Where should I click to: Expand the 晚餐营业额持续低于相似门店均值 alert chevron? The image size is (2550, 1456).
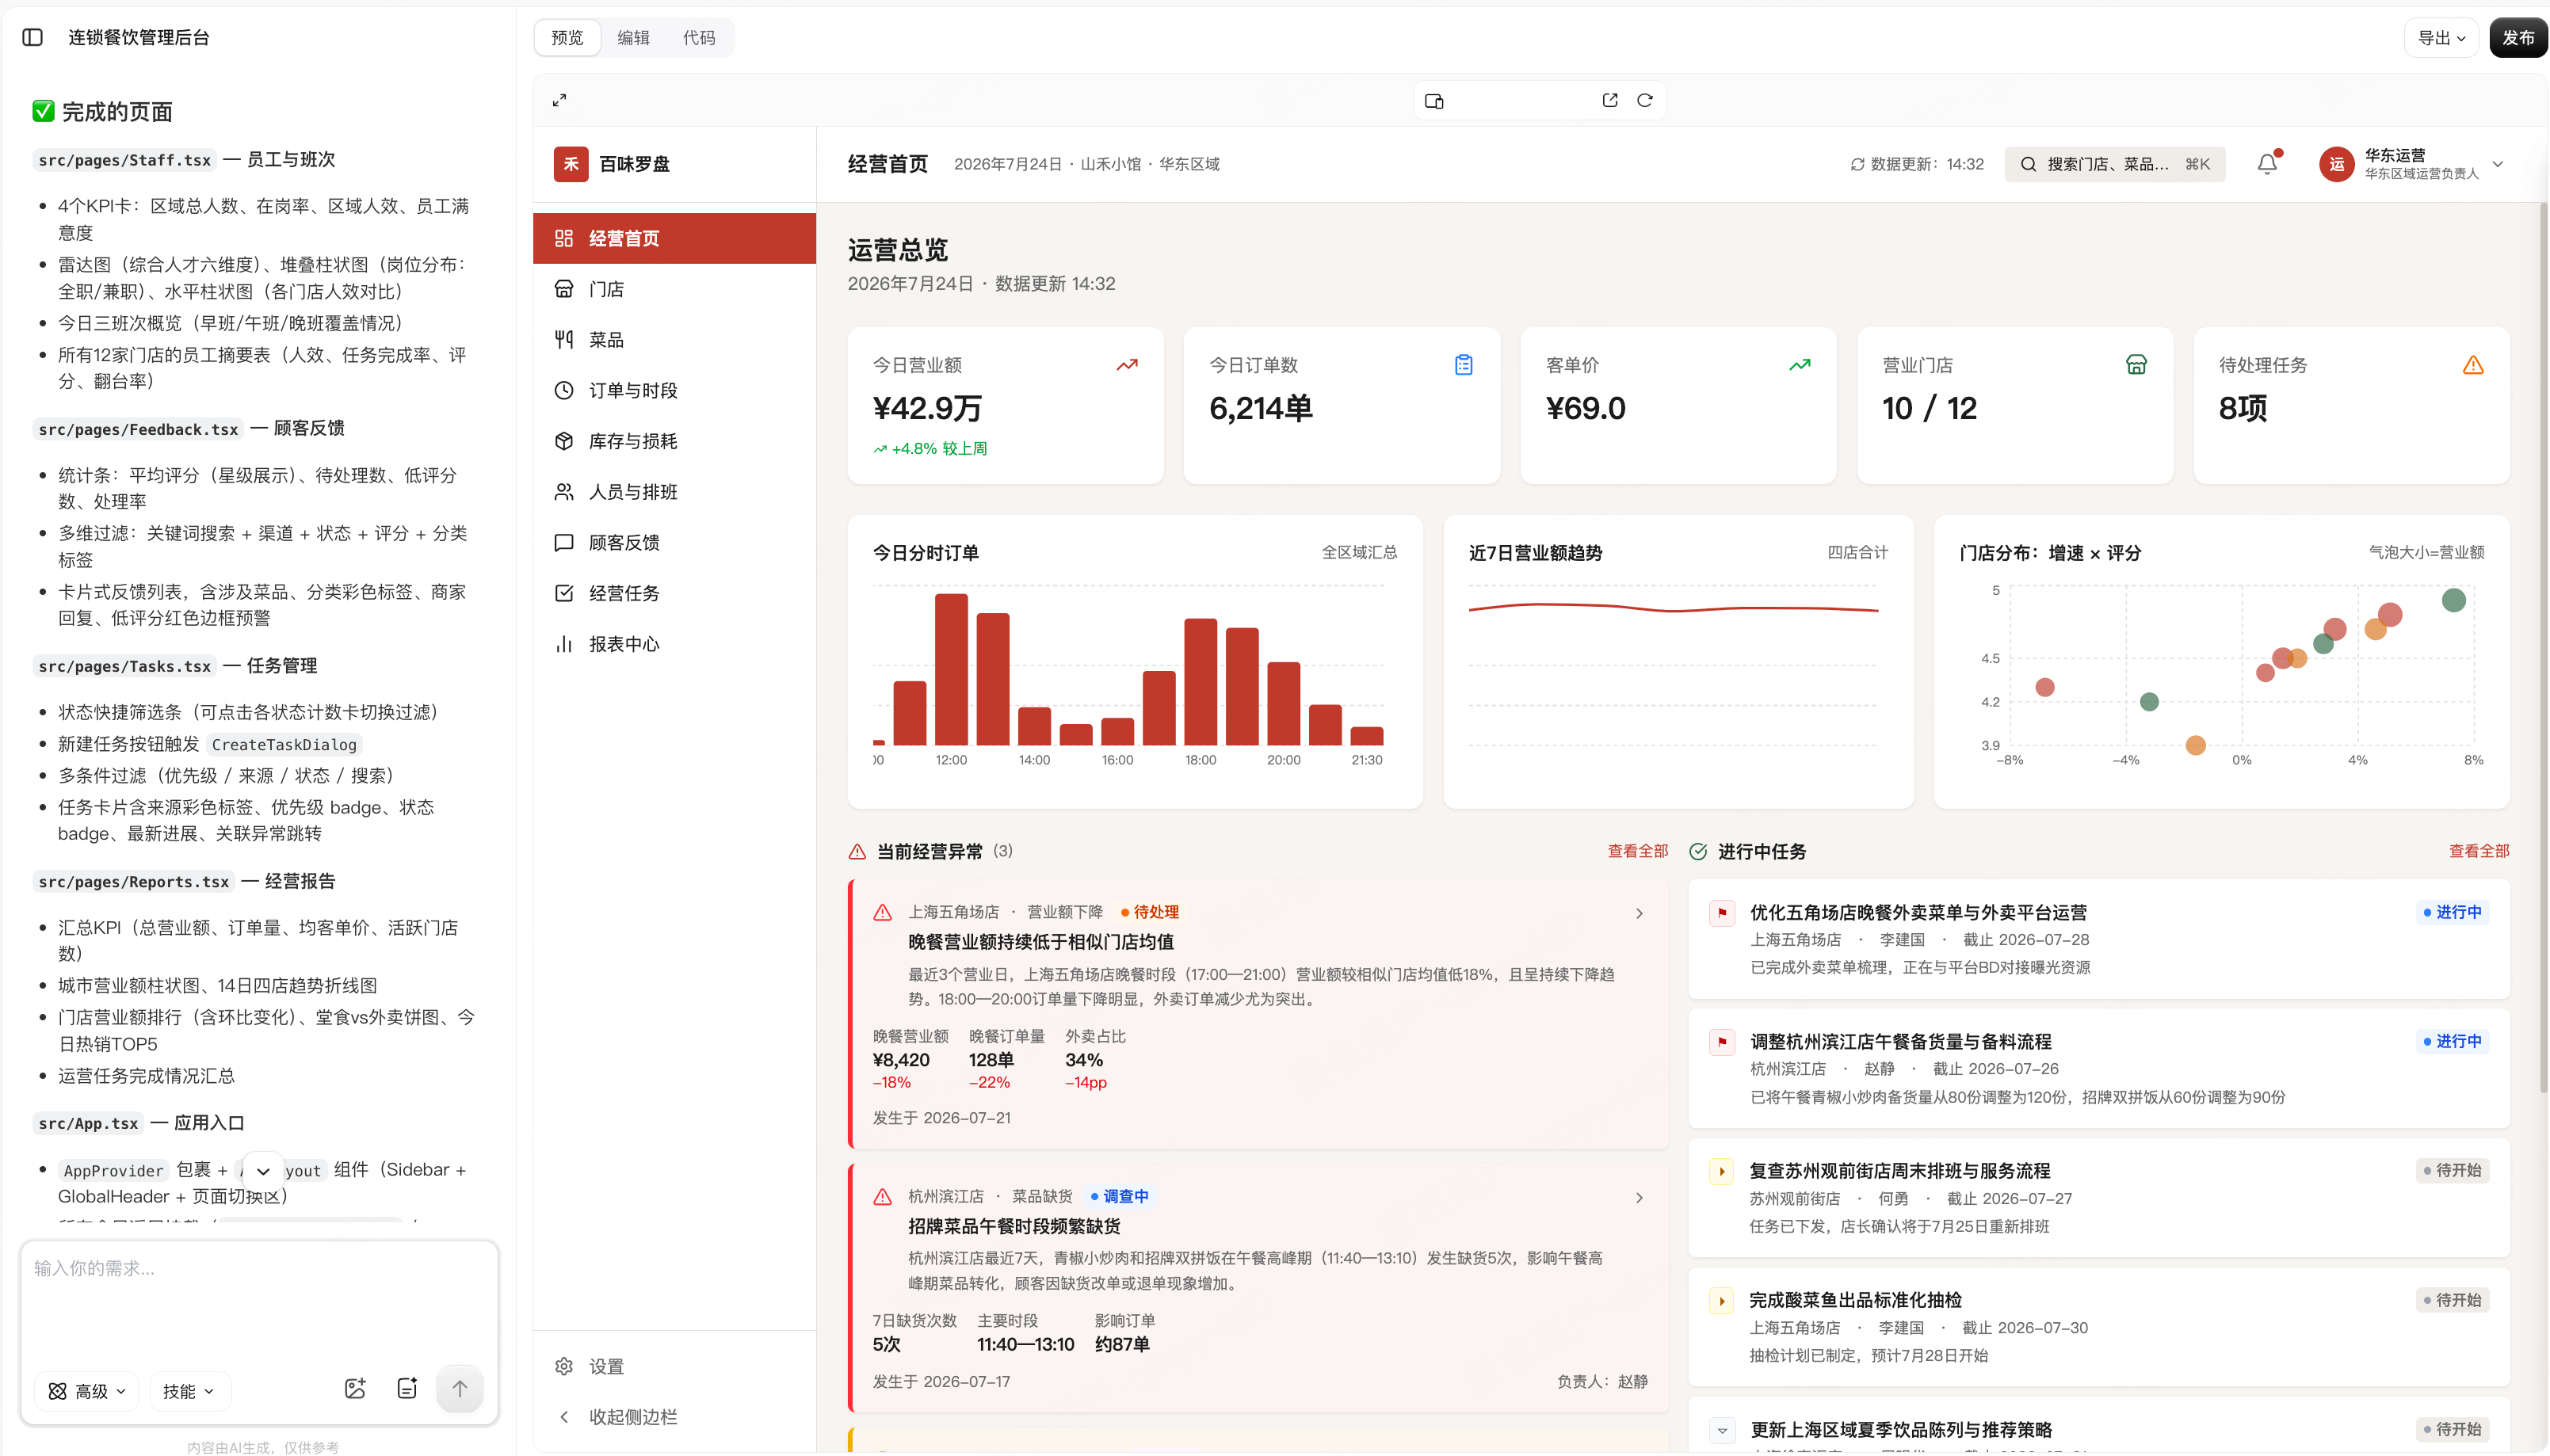(1639, 914)
